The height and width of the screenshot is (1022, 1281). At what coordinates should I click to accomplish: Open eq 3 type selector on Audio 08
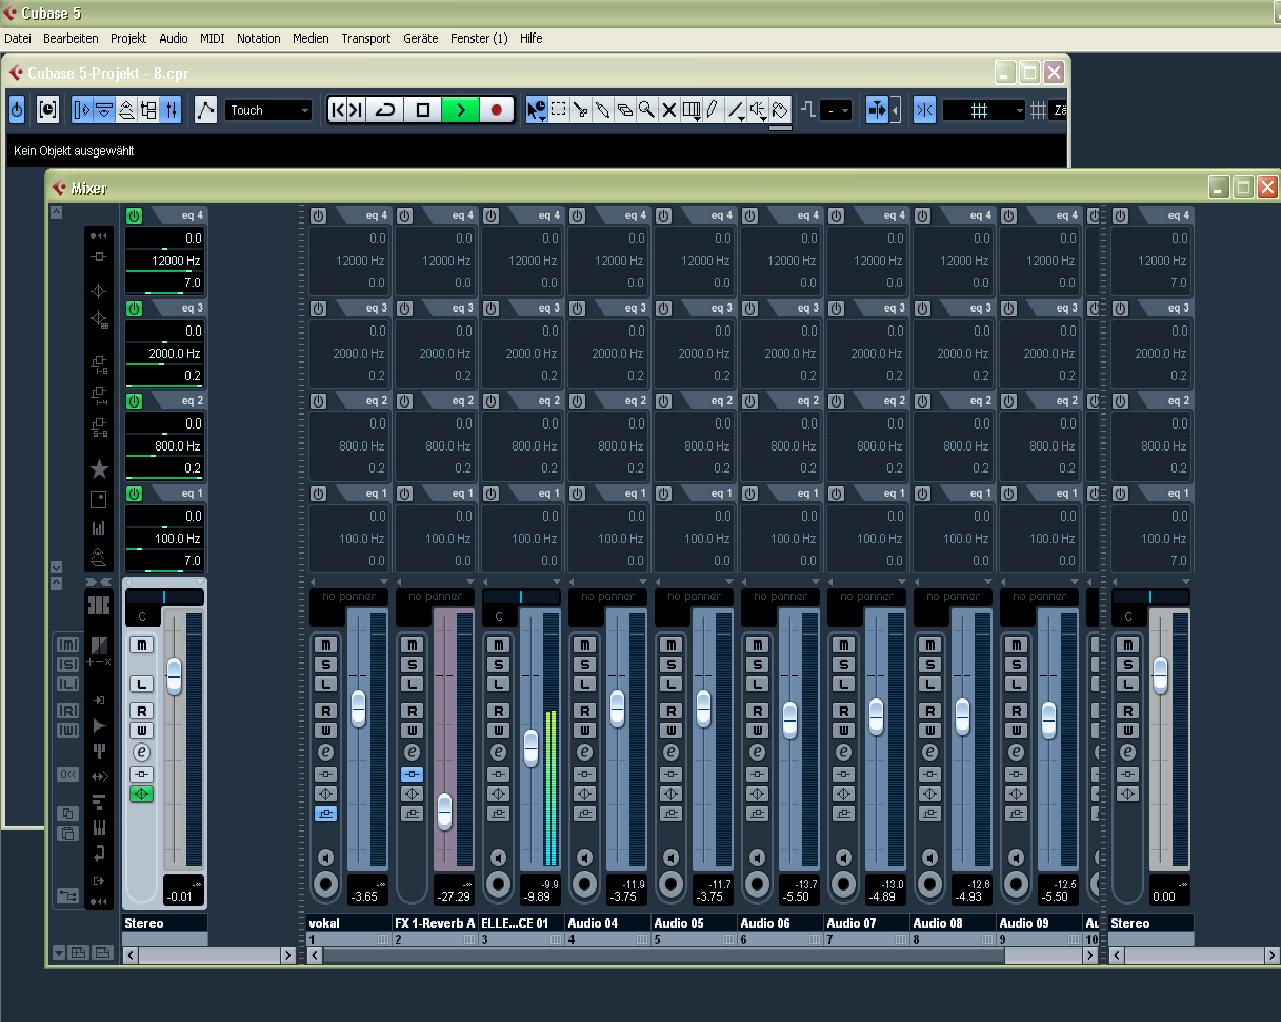pos(971,308)
